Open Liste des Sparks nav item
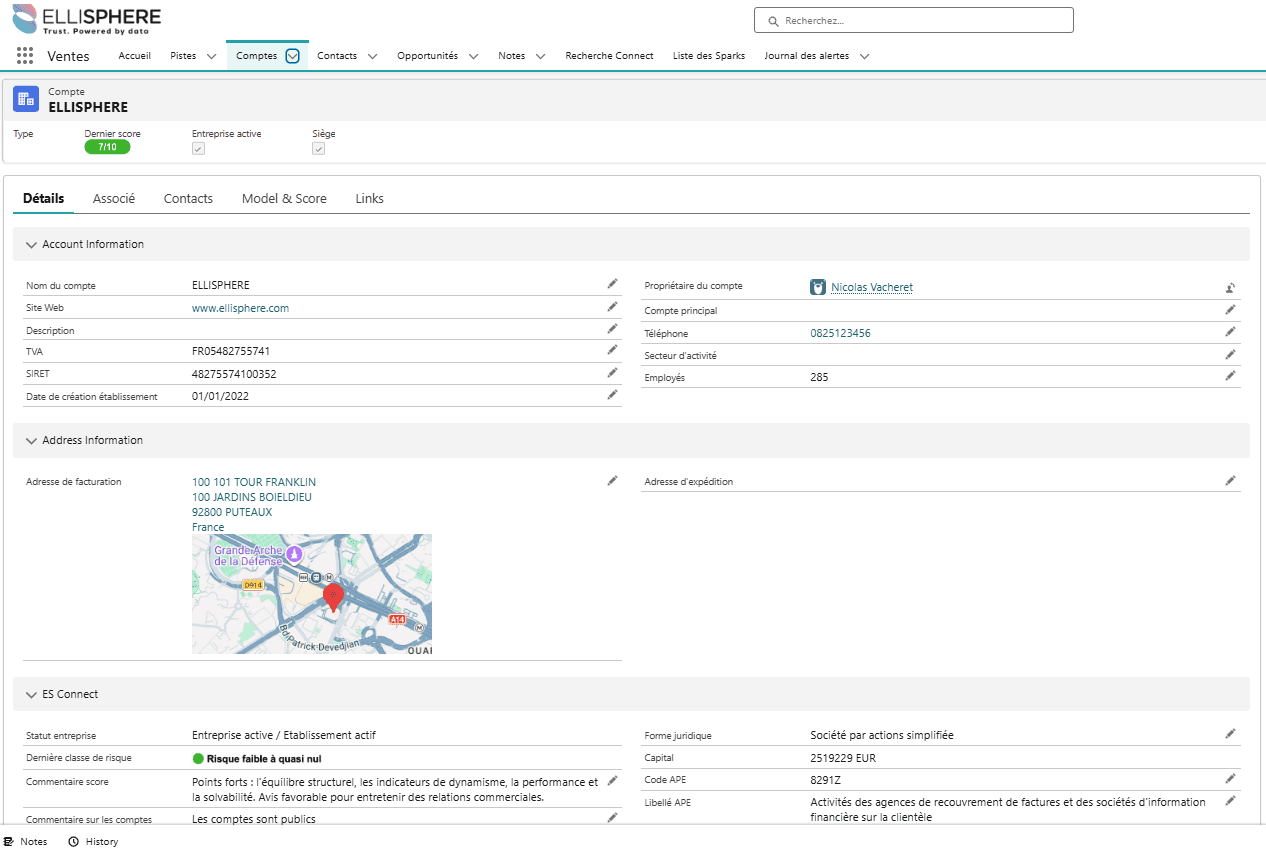 click(x=709, y=56)
